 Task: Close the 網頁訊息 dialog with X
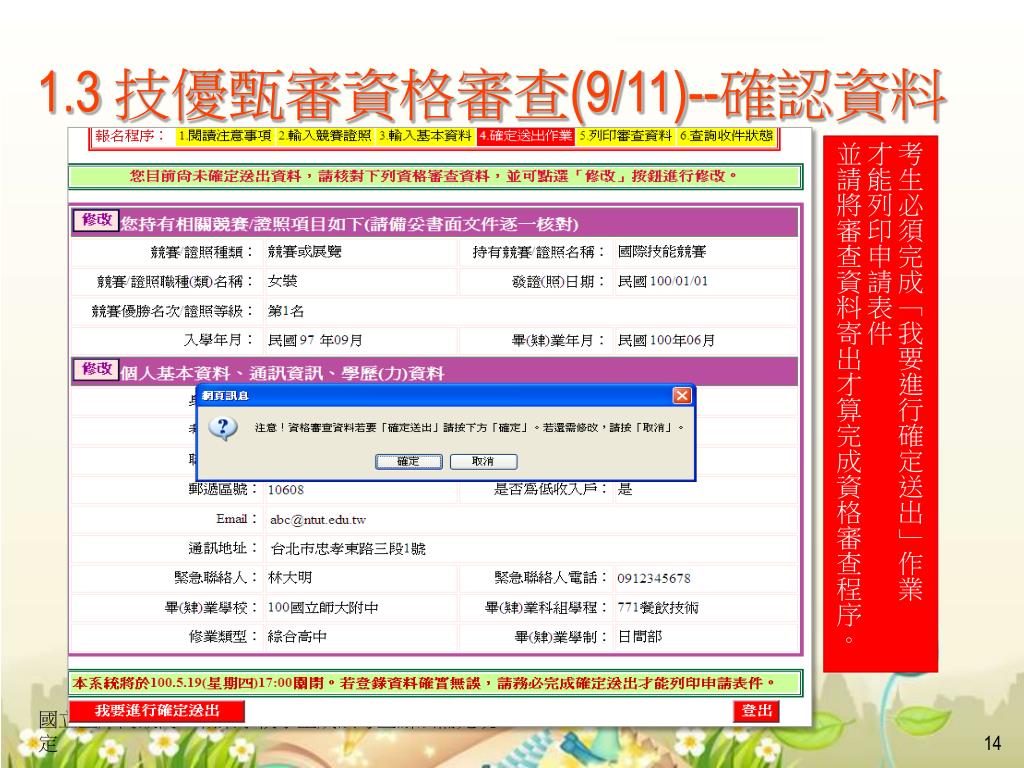pyautogui.click(x=682, y=396)
